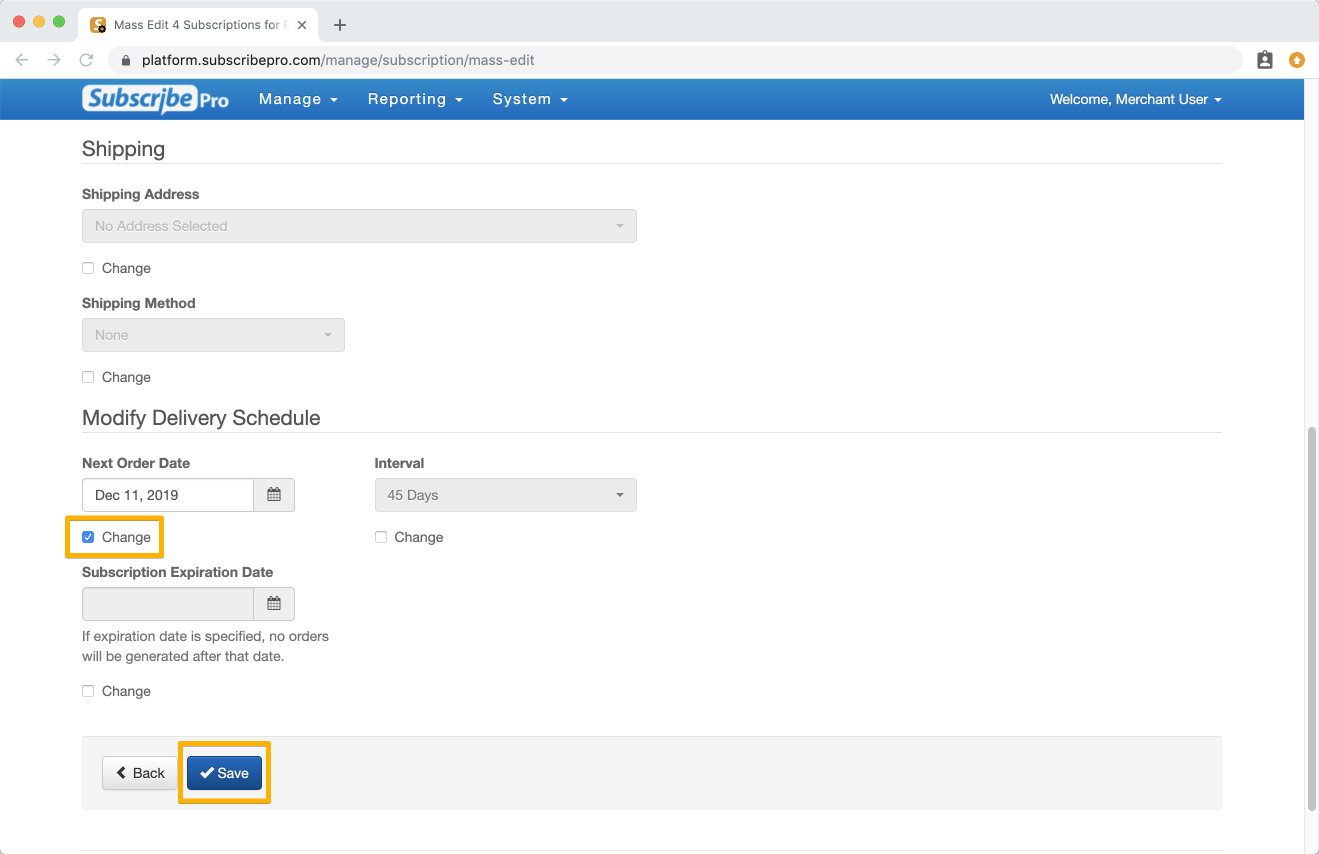Click the Save button
Screen dimensions: 1319x854
[224, 773]
